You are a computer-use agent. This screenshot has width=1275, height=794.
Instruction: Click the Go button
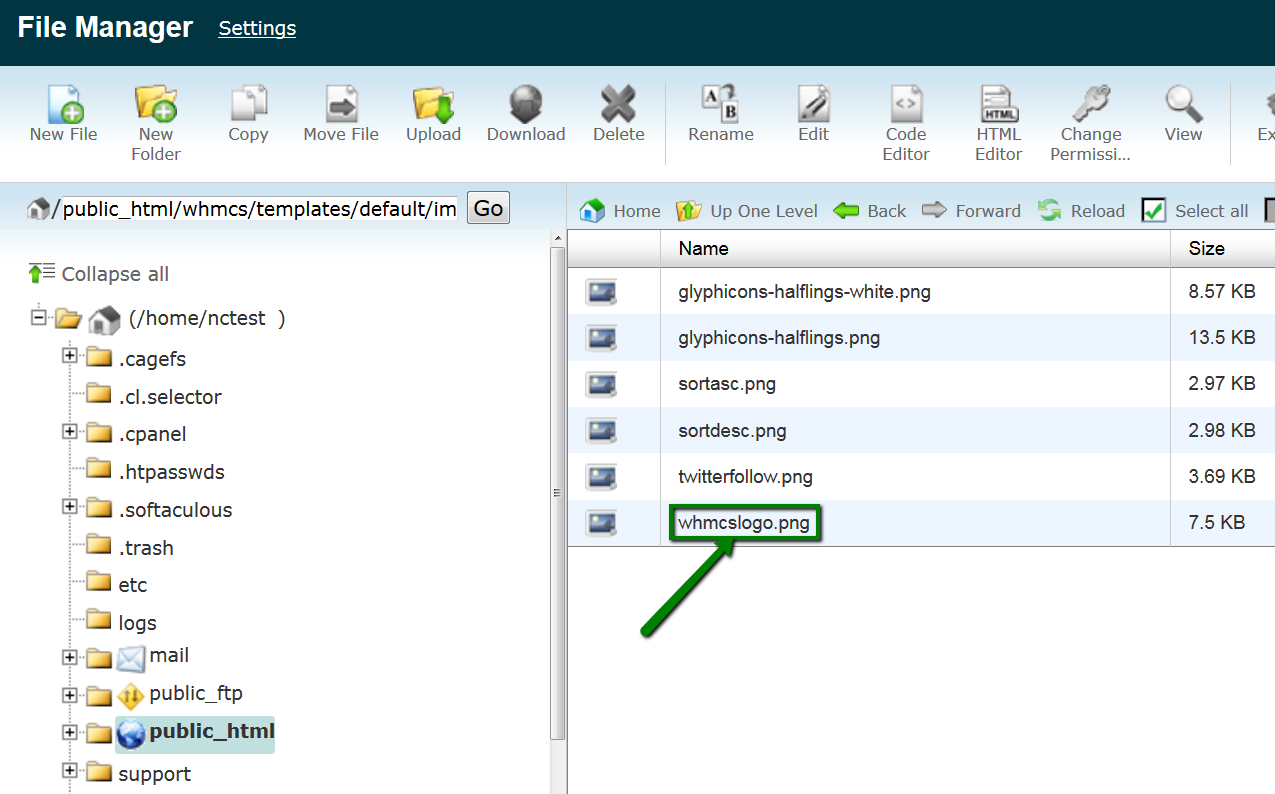coord(488,208)
